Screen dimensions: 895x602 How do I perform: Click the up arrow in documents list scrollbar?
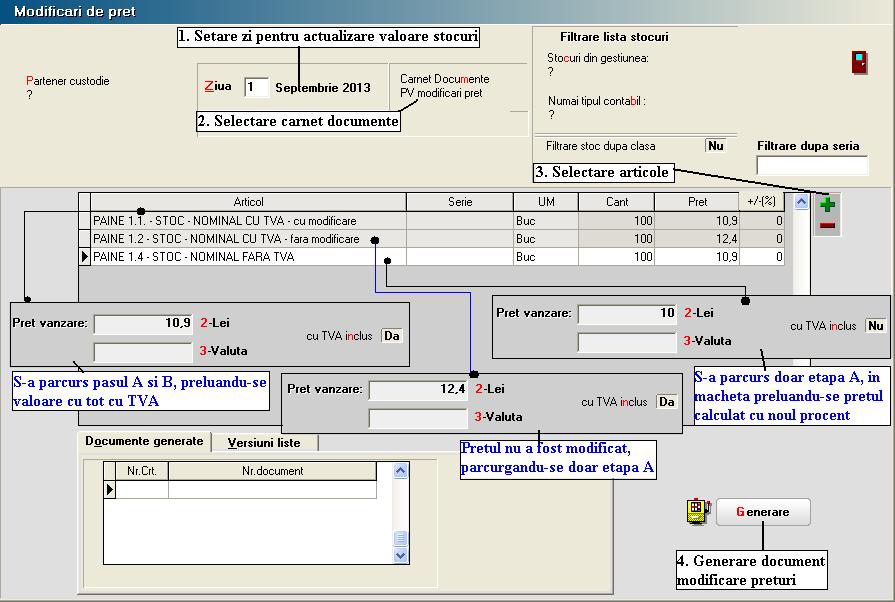coord(401,471)
